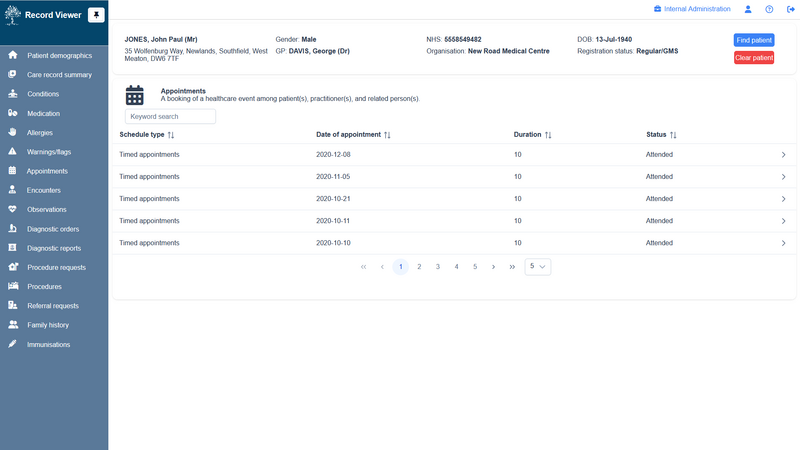Click the large Appointments calendar header icon
Screen dimensions: 800x450
(x=135, y=95)
